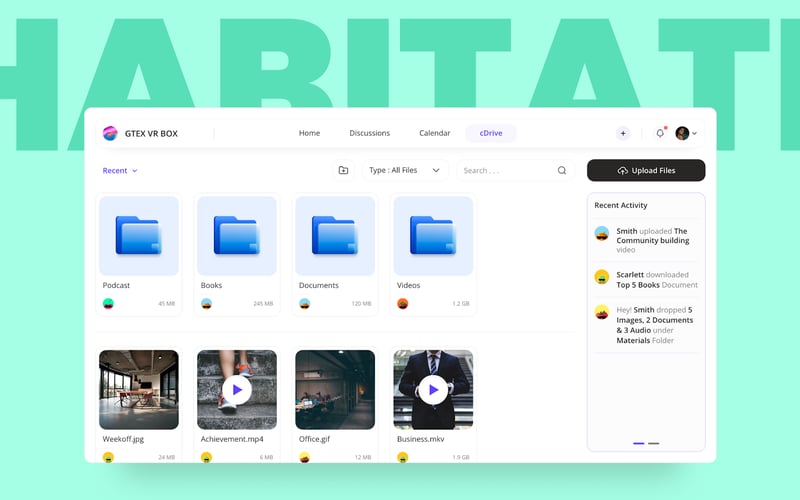Screen dimensions: 800x500
Task: Click the Videos folder name
Action: click(409, 285)
